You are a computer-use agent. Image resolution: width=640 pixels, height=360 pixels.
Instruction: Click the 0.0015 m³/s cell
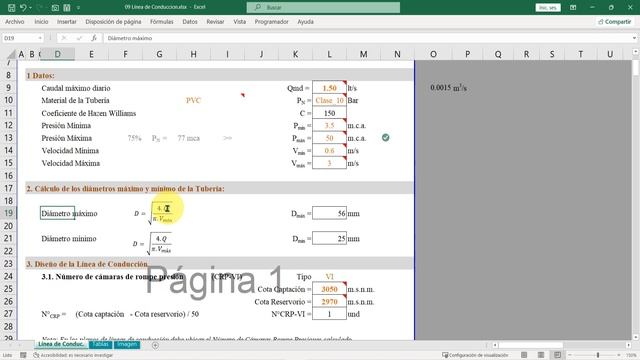[448, 87]
